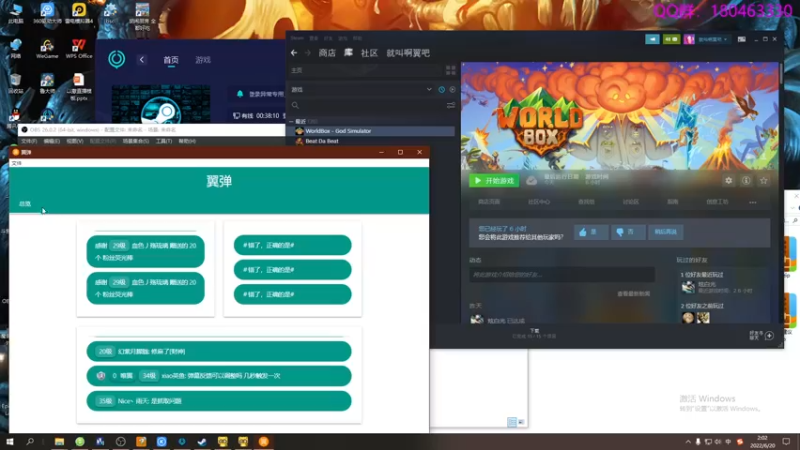
Task: Open WorldBox settings gear in Steam
Action: coord(729,181)
